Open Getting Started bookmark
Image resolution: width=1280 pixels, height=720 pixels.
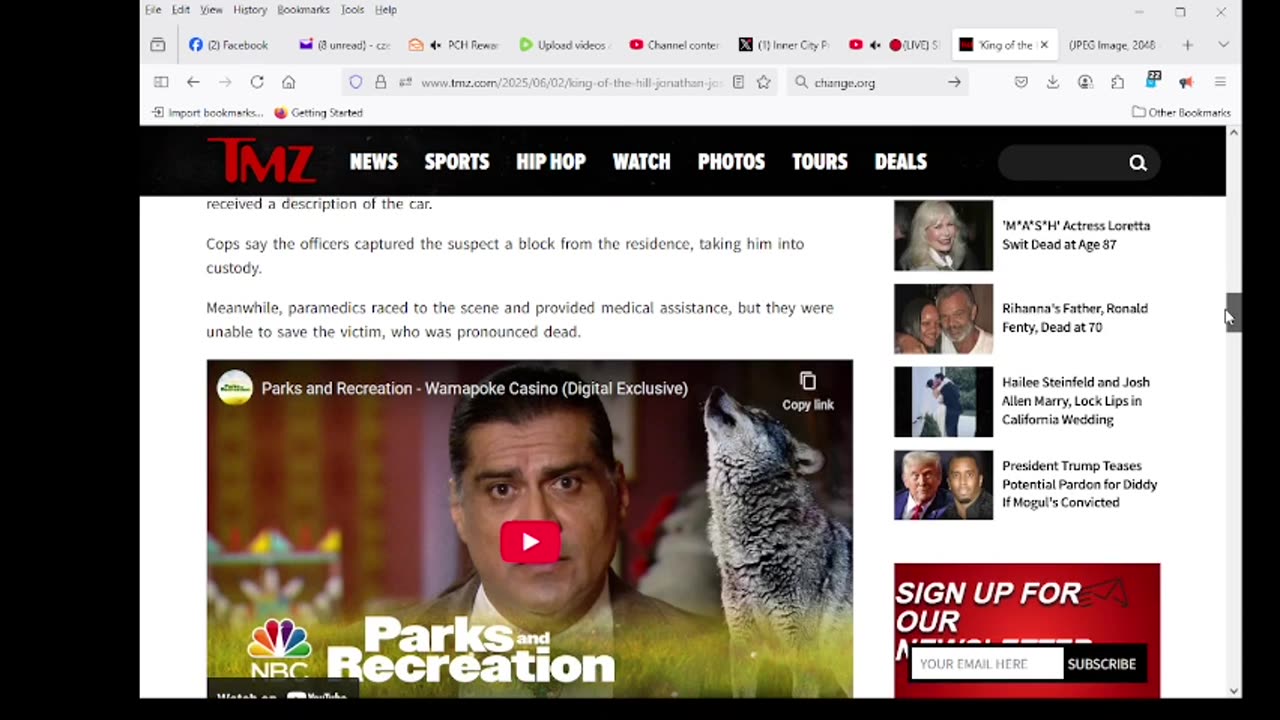point(319,112)
